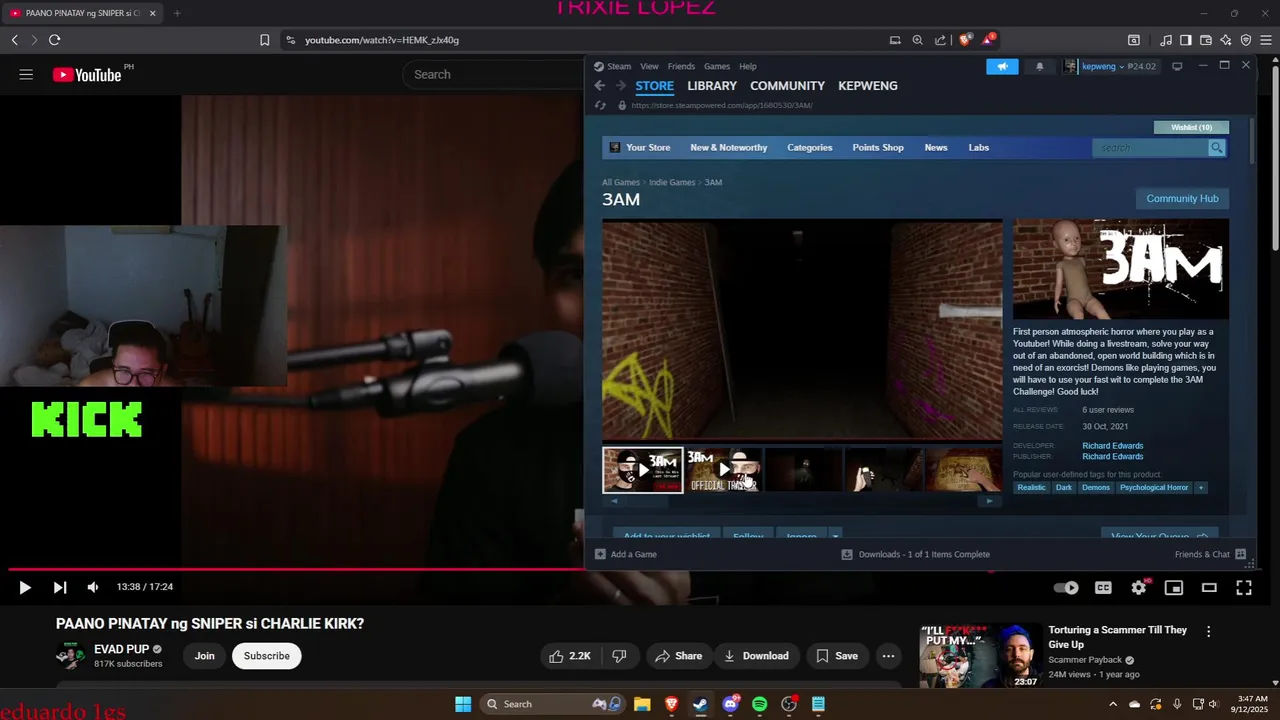1280x720 pixels.
Task: Share the YouTube video
Action: click(678, 656)
